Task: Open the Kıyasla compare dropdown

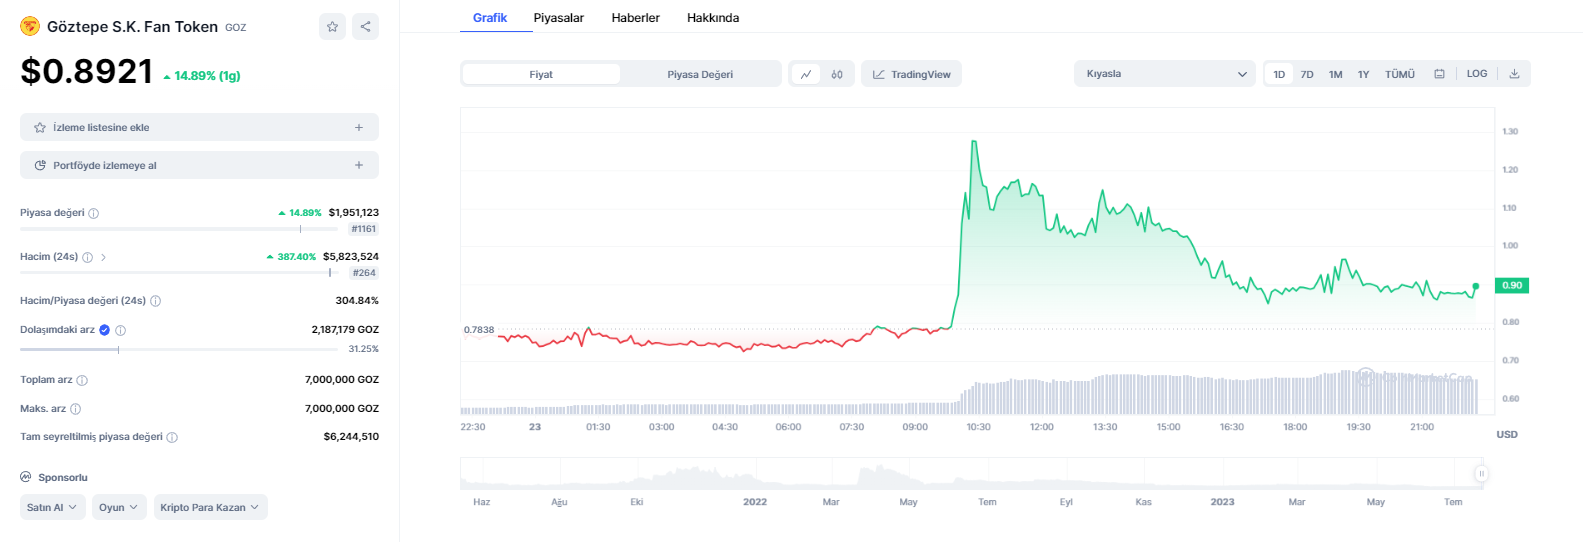Action: (1165, 74)
